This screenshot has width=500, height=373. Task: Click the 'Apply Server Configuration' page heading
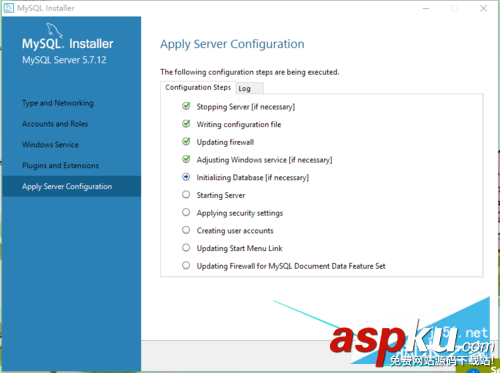pyautogui.click(x=232, y=44)
